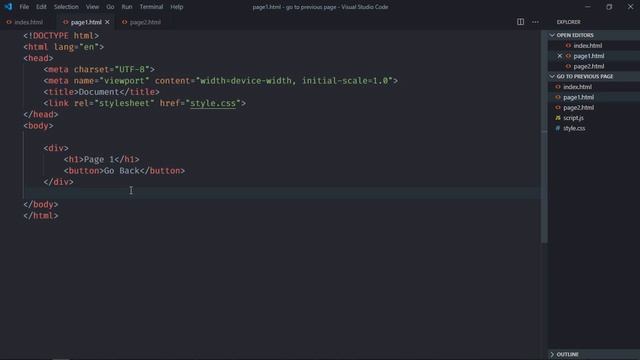The height and width of the screenshot is (360, 640).
Task: Click the closing html tag
Action: pyautogui.click(x=41, y=216)
